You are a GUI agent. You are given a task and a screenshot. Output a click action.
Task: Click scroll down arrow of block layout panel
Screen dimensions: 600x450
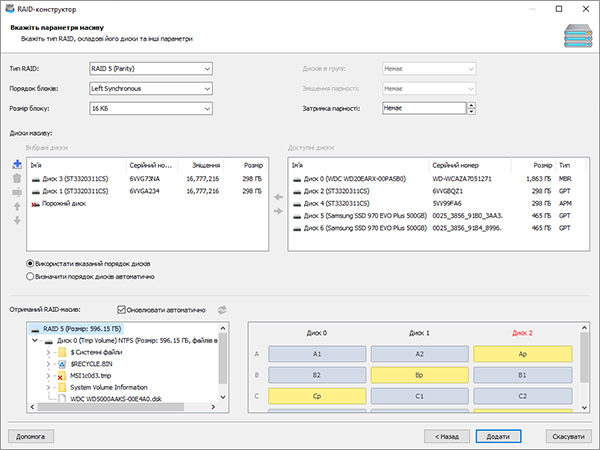click(x=584, y=408)
